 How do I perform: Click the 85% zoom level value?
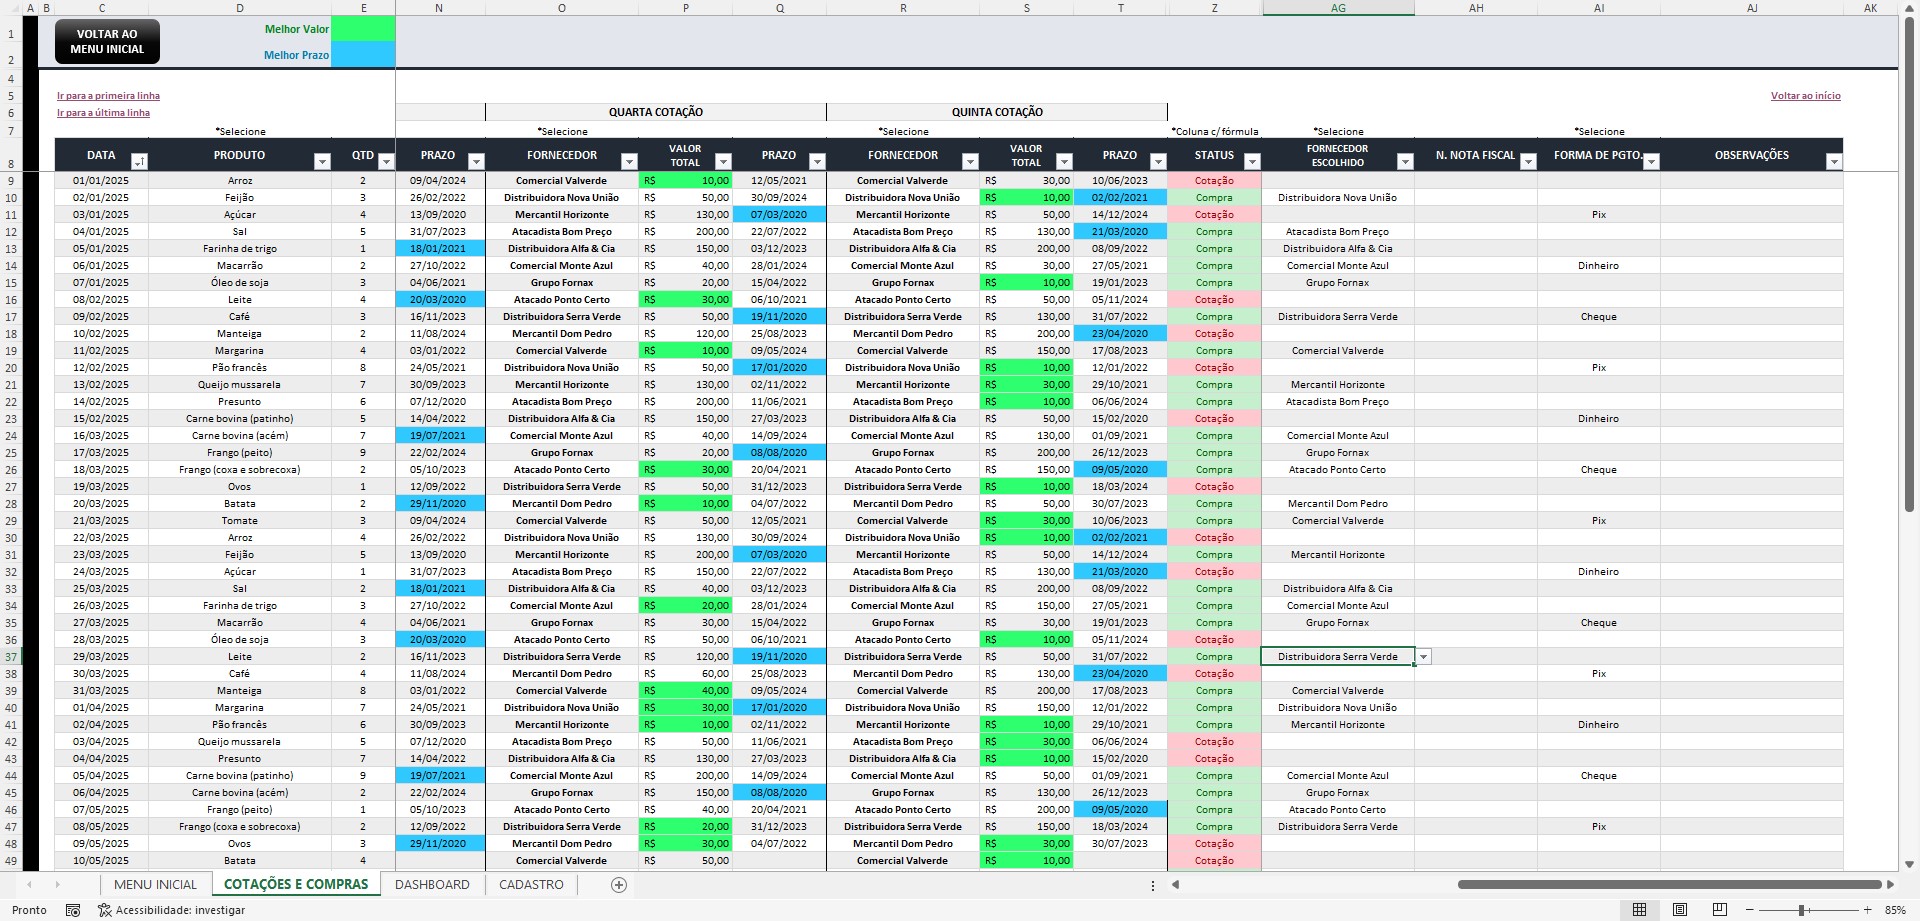point(1895,910)
